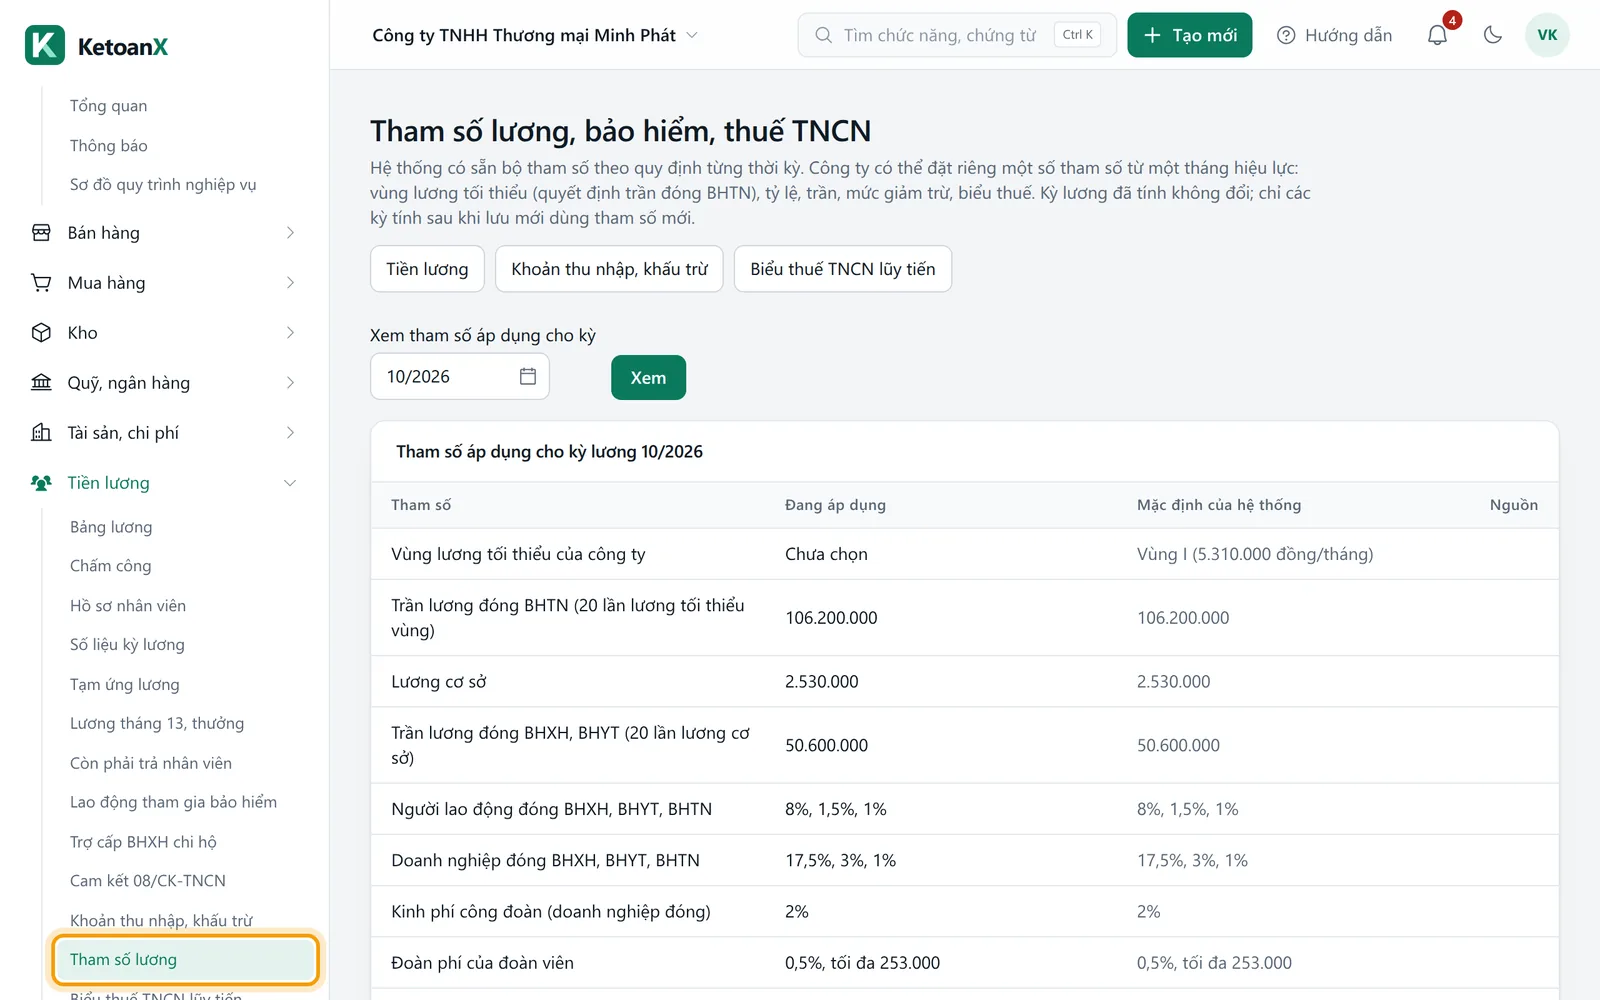
Task: Expand the Quỹ, ngân hàng chevron
Action: 290,383
